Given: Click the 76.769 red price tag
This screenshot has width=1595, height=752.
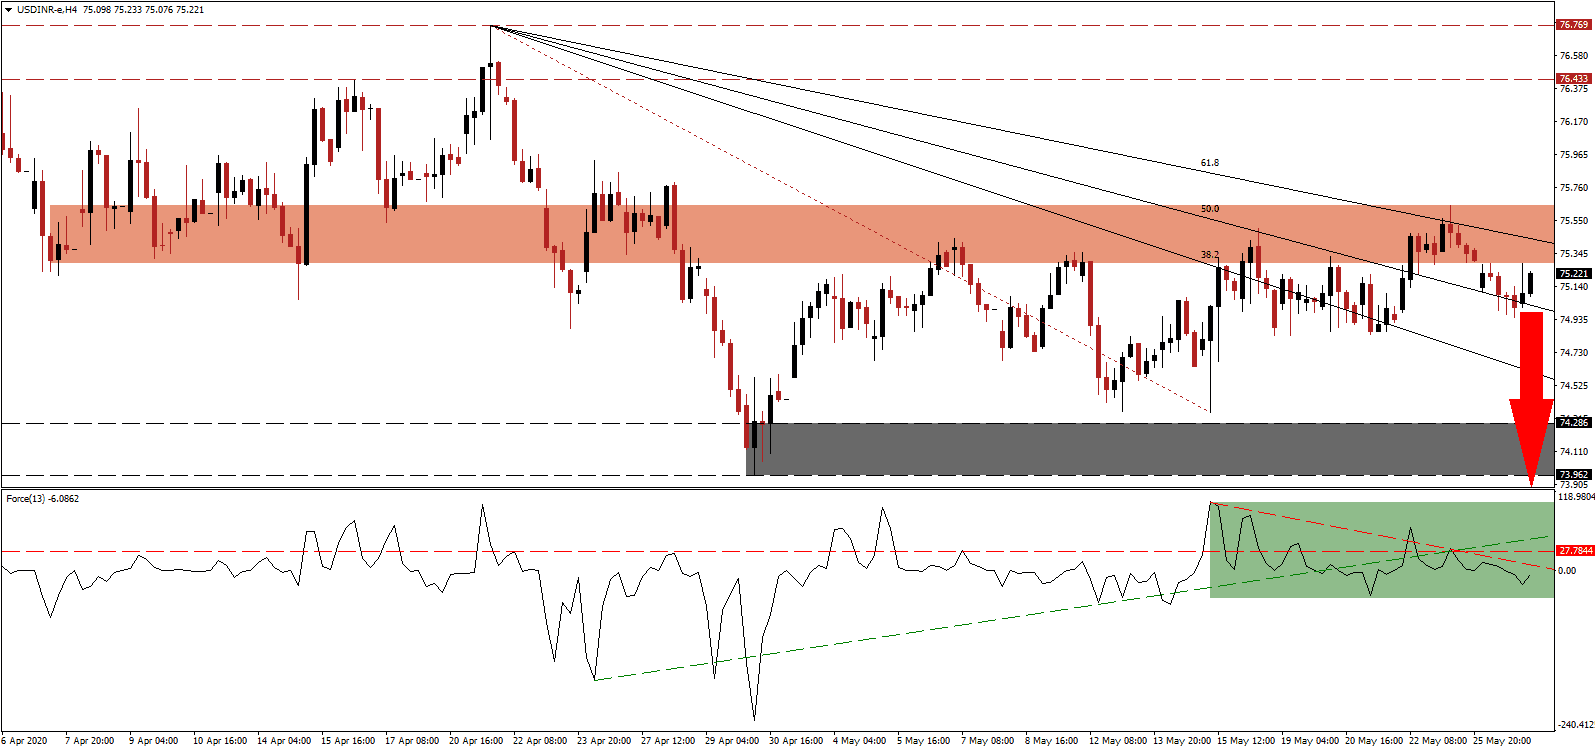Looking at the screenshot, I should 1573,25.
